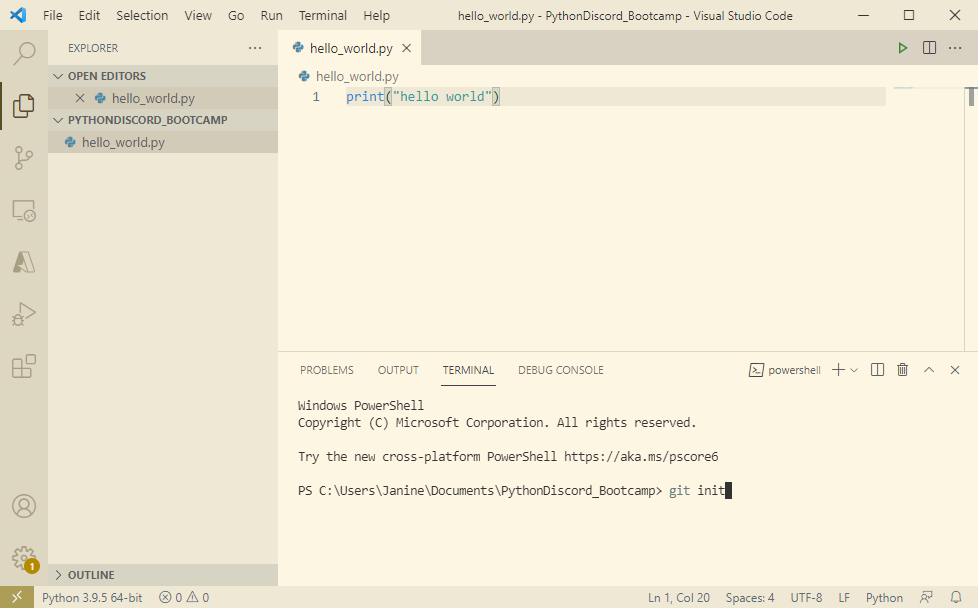Select the Explorer icon in the activity bar

pos(24,106)
